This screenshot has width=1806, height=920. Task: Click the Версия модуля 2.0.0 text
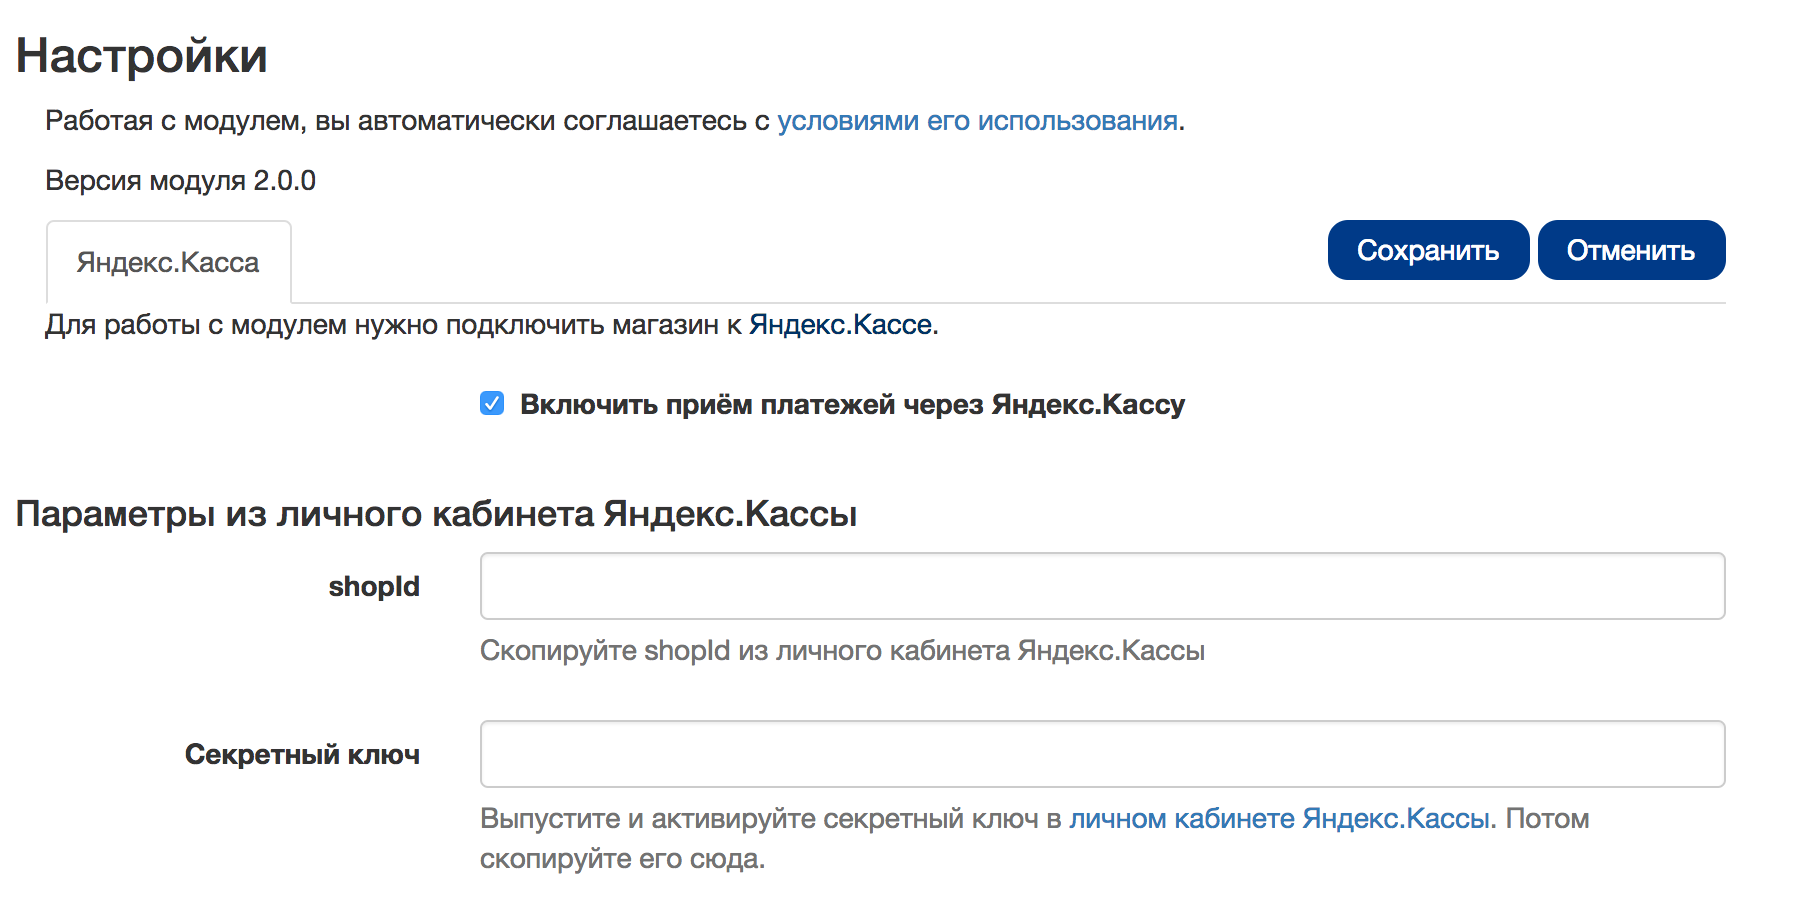(180, 181)
